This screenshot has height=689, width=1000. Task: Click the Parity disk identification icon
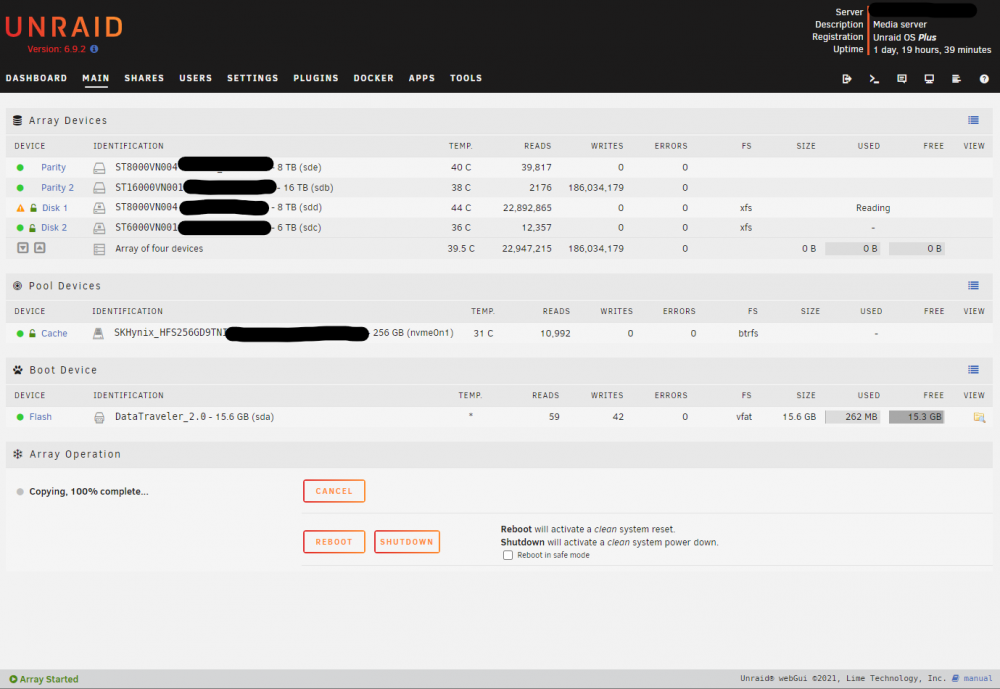[99, 168]
